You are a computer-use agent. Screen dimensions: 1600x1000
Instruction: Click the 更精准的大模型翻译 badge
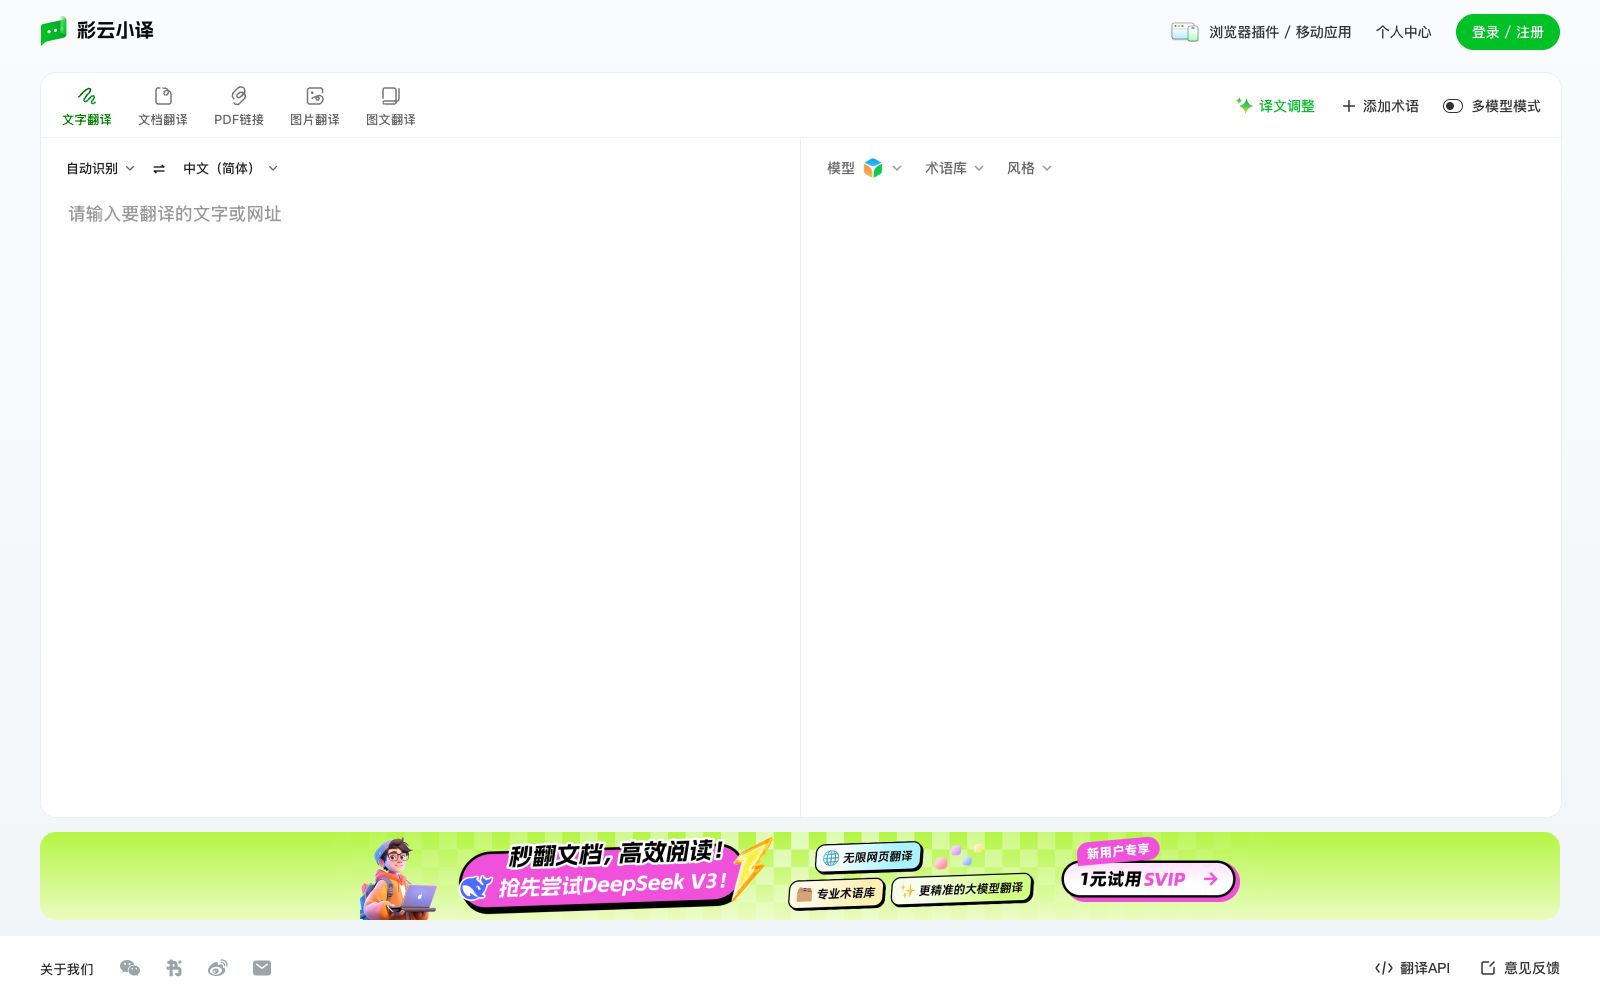[x=961, y=889]
